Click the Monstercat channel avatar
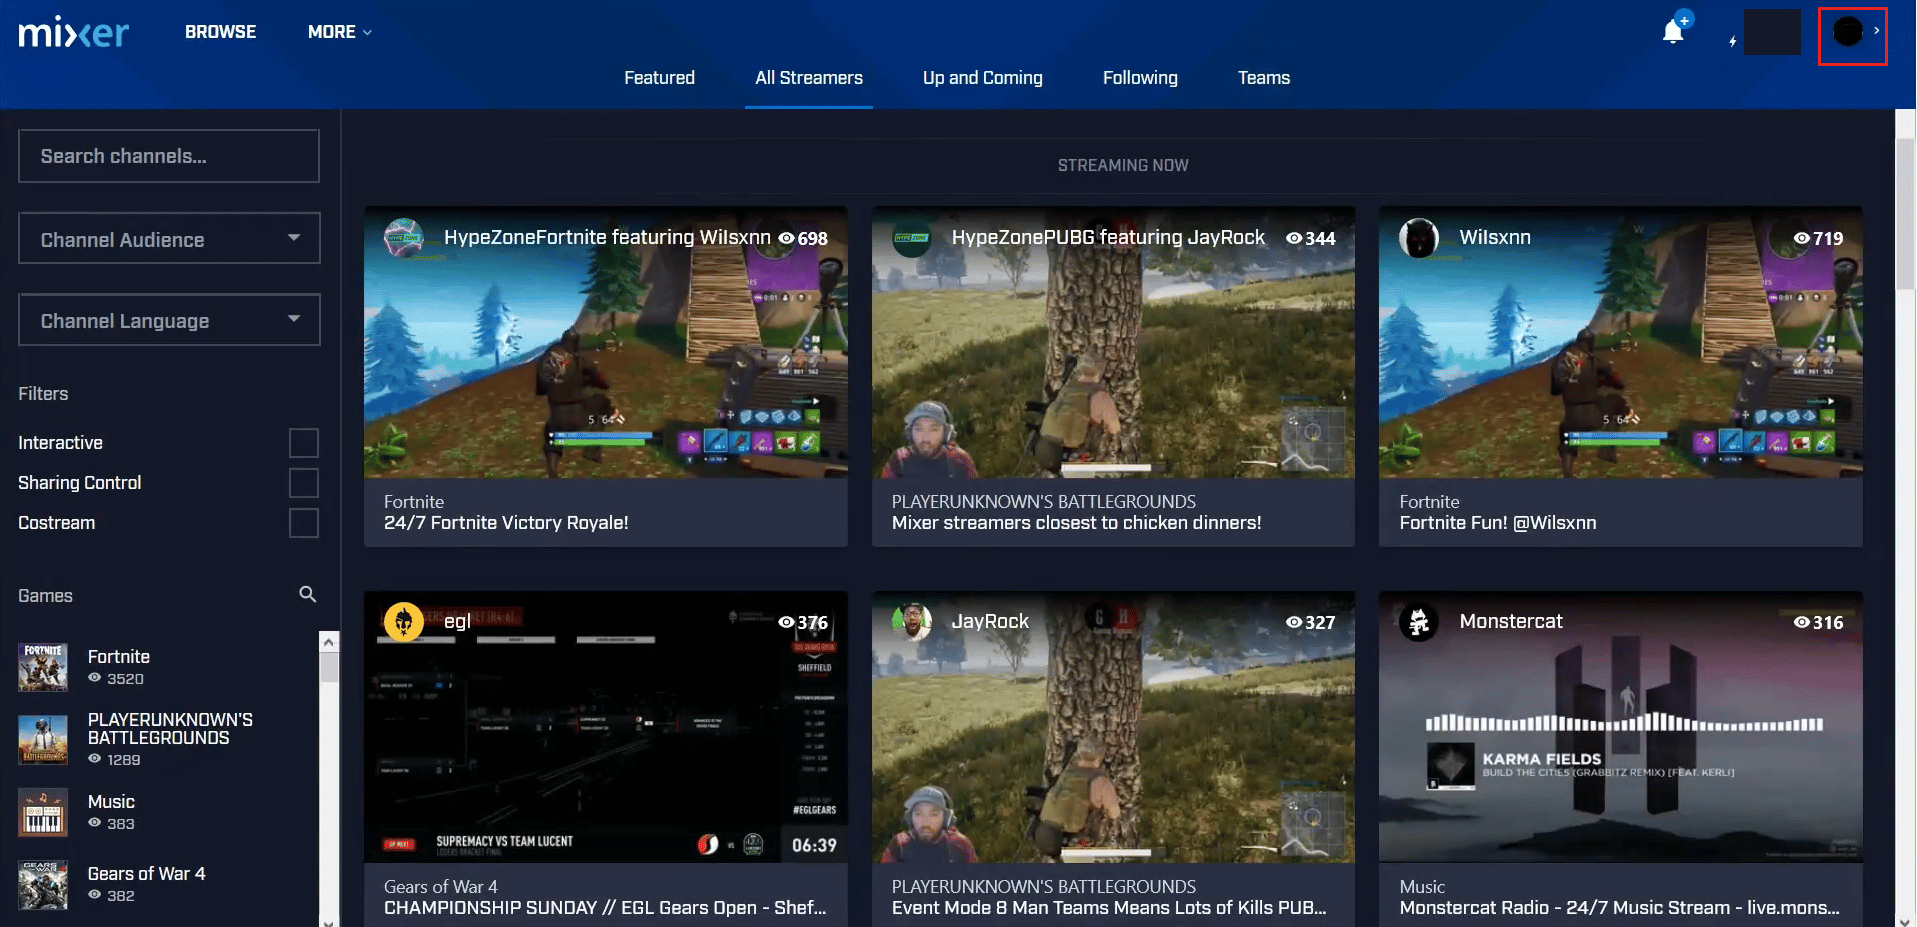Screen dimensions: 1917x927 1419,622
